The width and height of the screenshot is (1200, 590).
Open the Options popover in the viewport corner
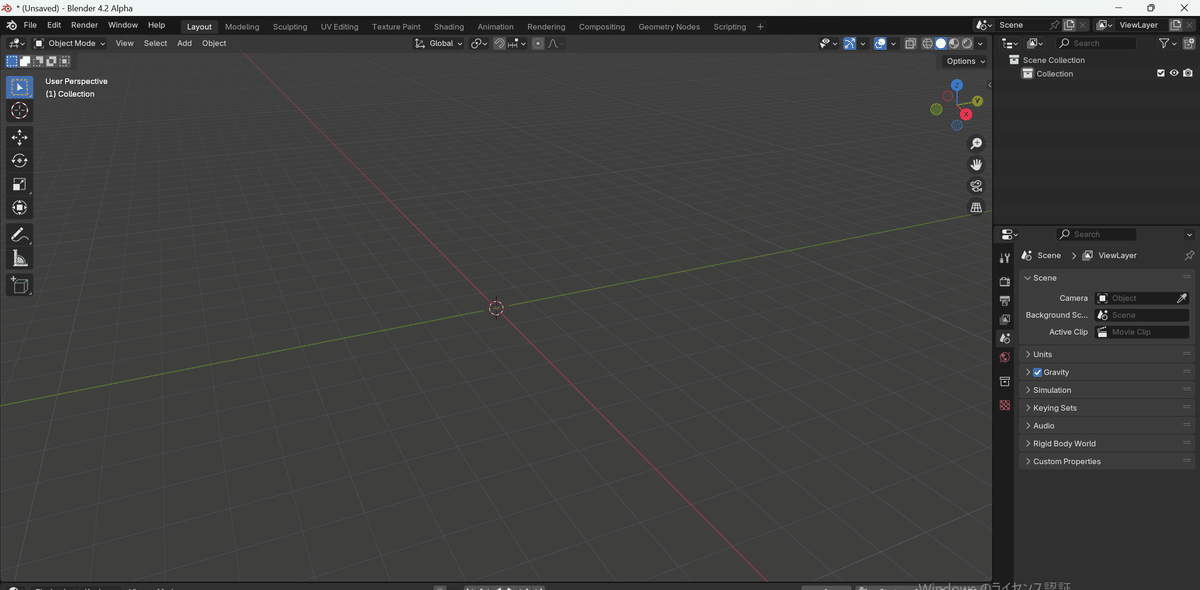tap(961, 61)
